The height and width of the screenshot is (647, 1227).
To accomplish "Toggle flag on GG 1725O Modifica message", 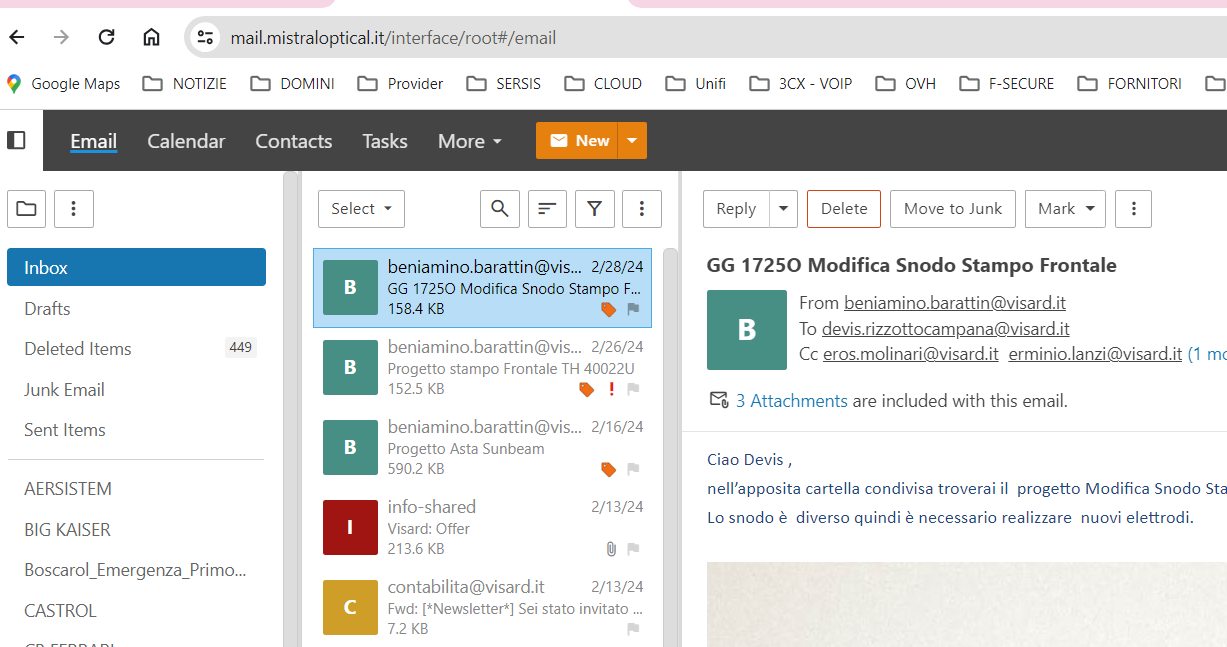I will point(633,310).
